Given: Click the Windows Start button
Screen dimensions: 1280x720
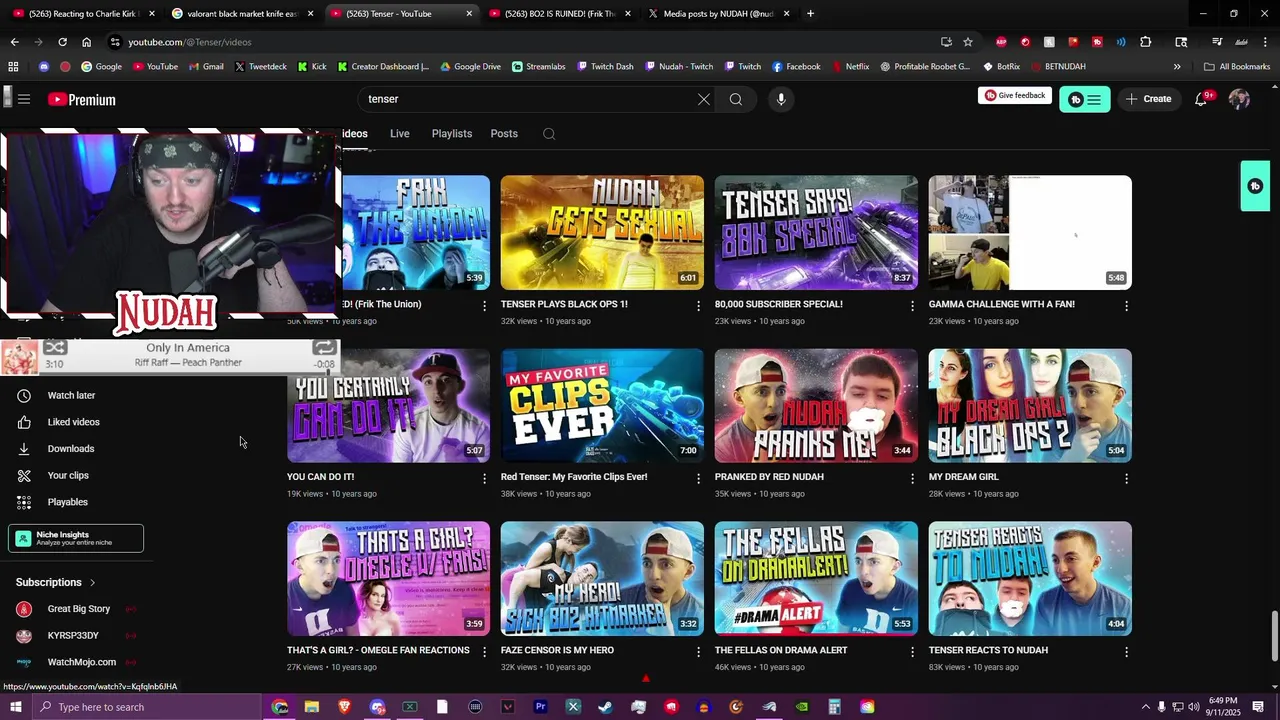Looking at the screenshot, I should pyautogui.click(x=15, y=707).
